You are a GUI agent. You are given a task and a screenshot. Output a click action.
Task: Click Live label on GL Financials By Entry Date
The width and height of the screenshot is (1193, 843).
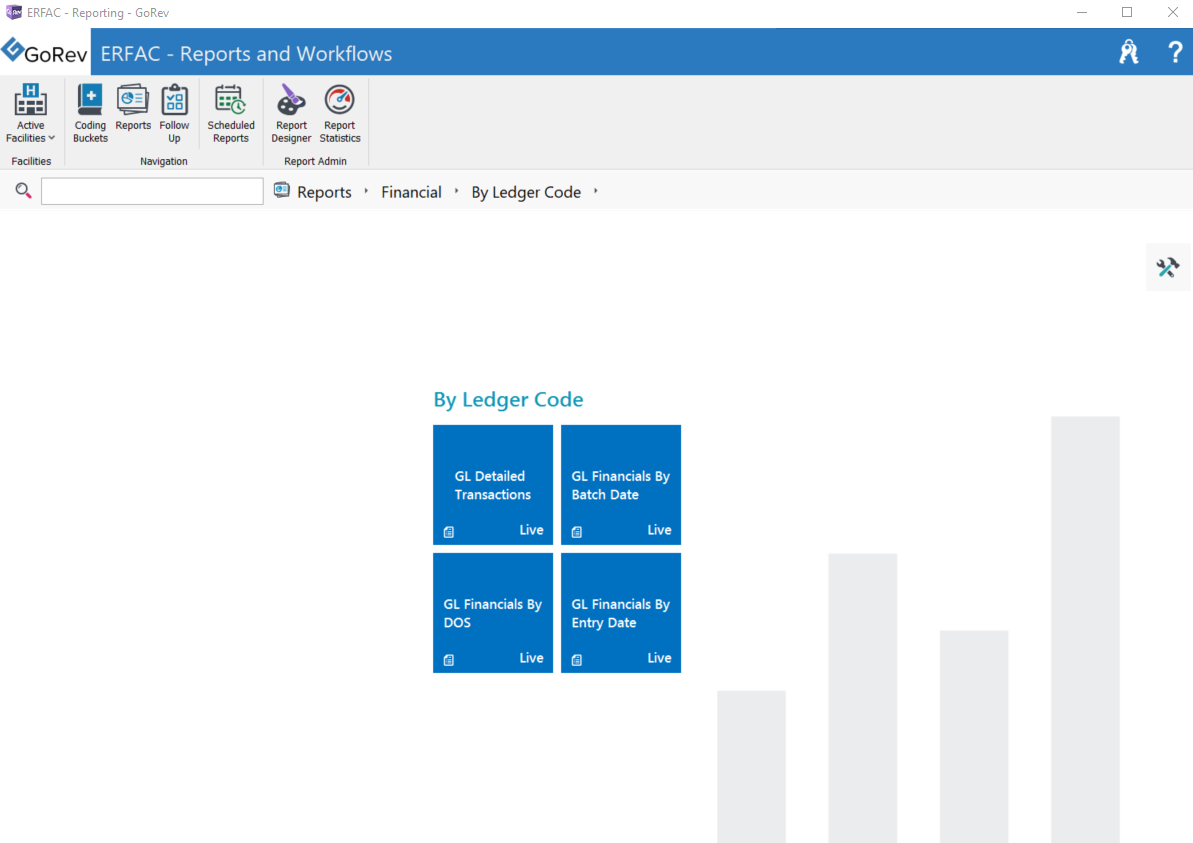click(x=659, y=657)
